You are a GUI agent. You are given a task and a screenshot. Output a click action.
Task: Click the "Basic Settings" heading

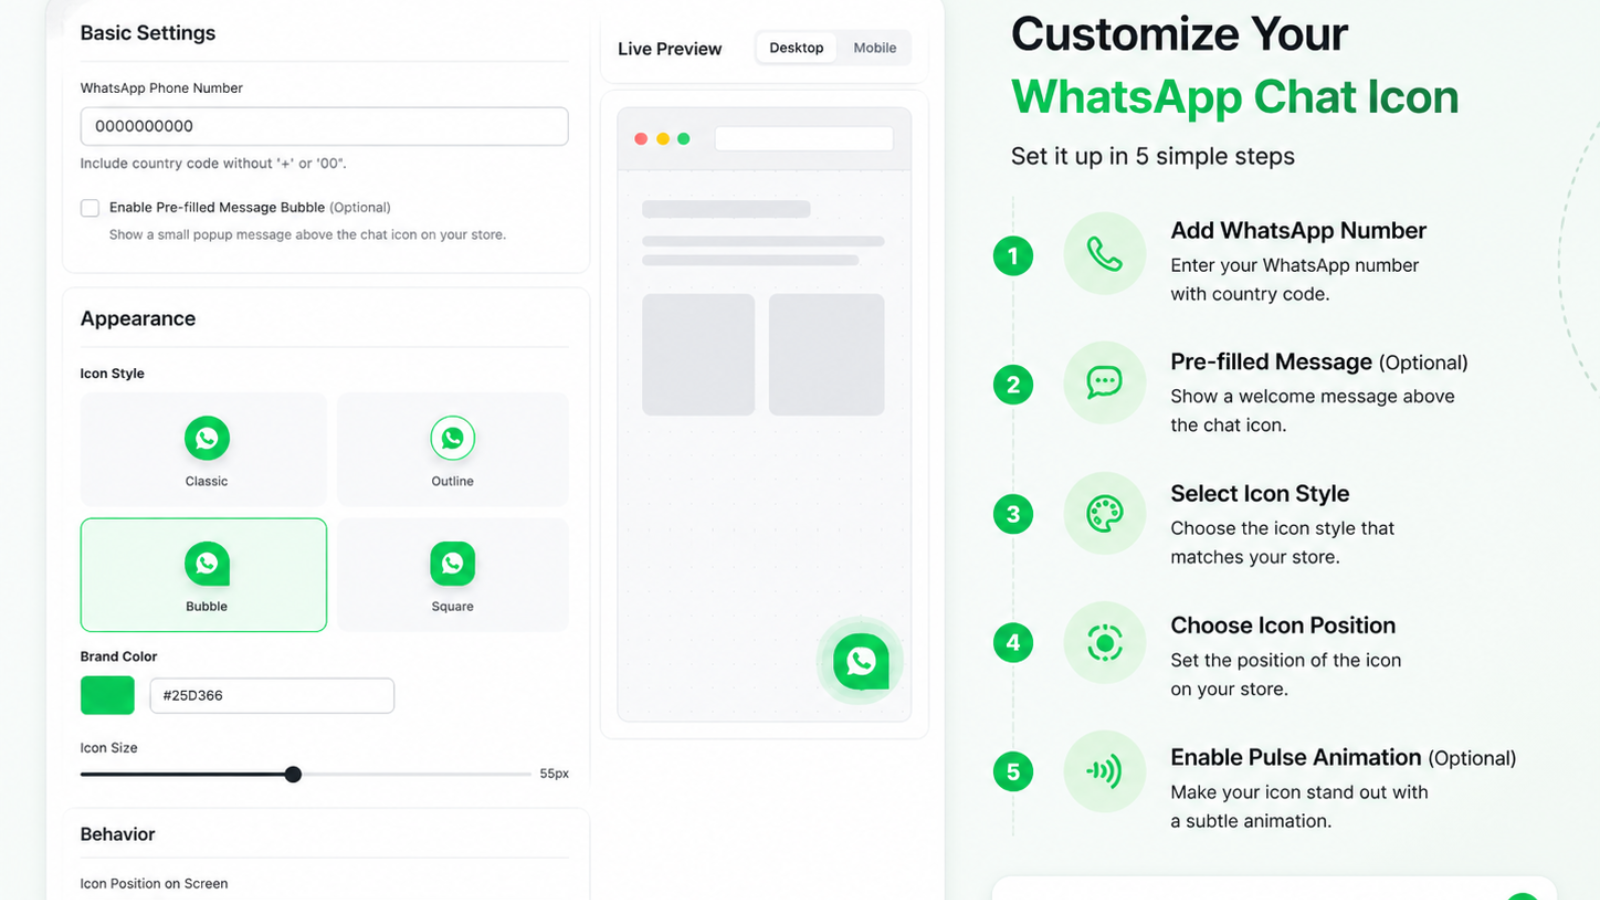coord(148,33)
